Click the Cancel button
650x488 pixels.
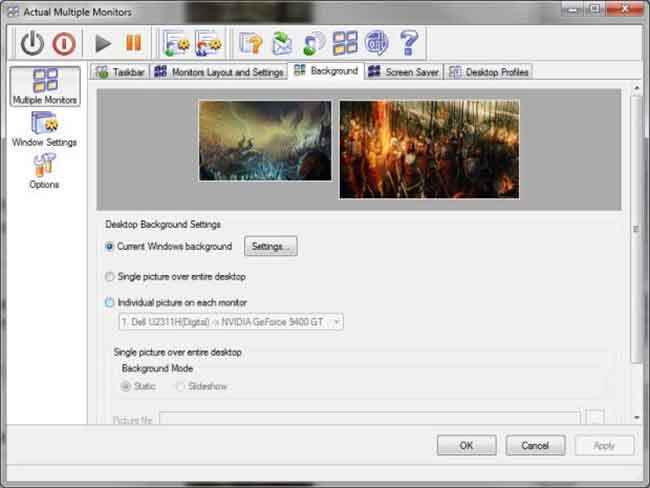tap(535, 445)
